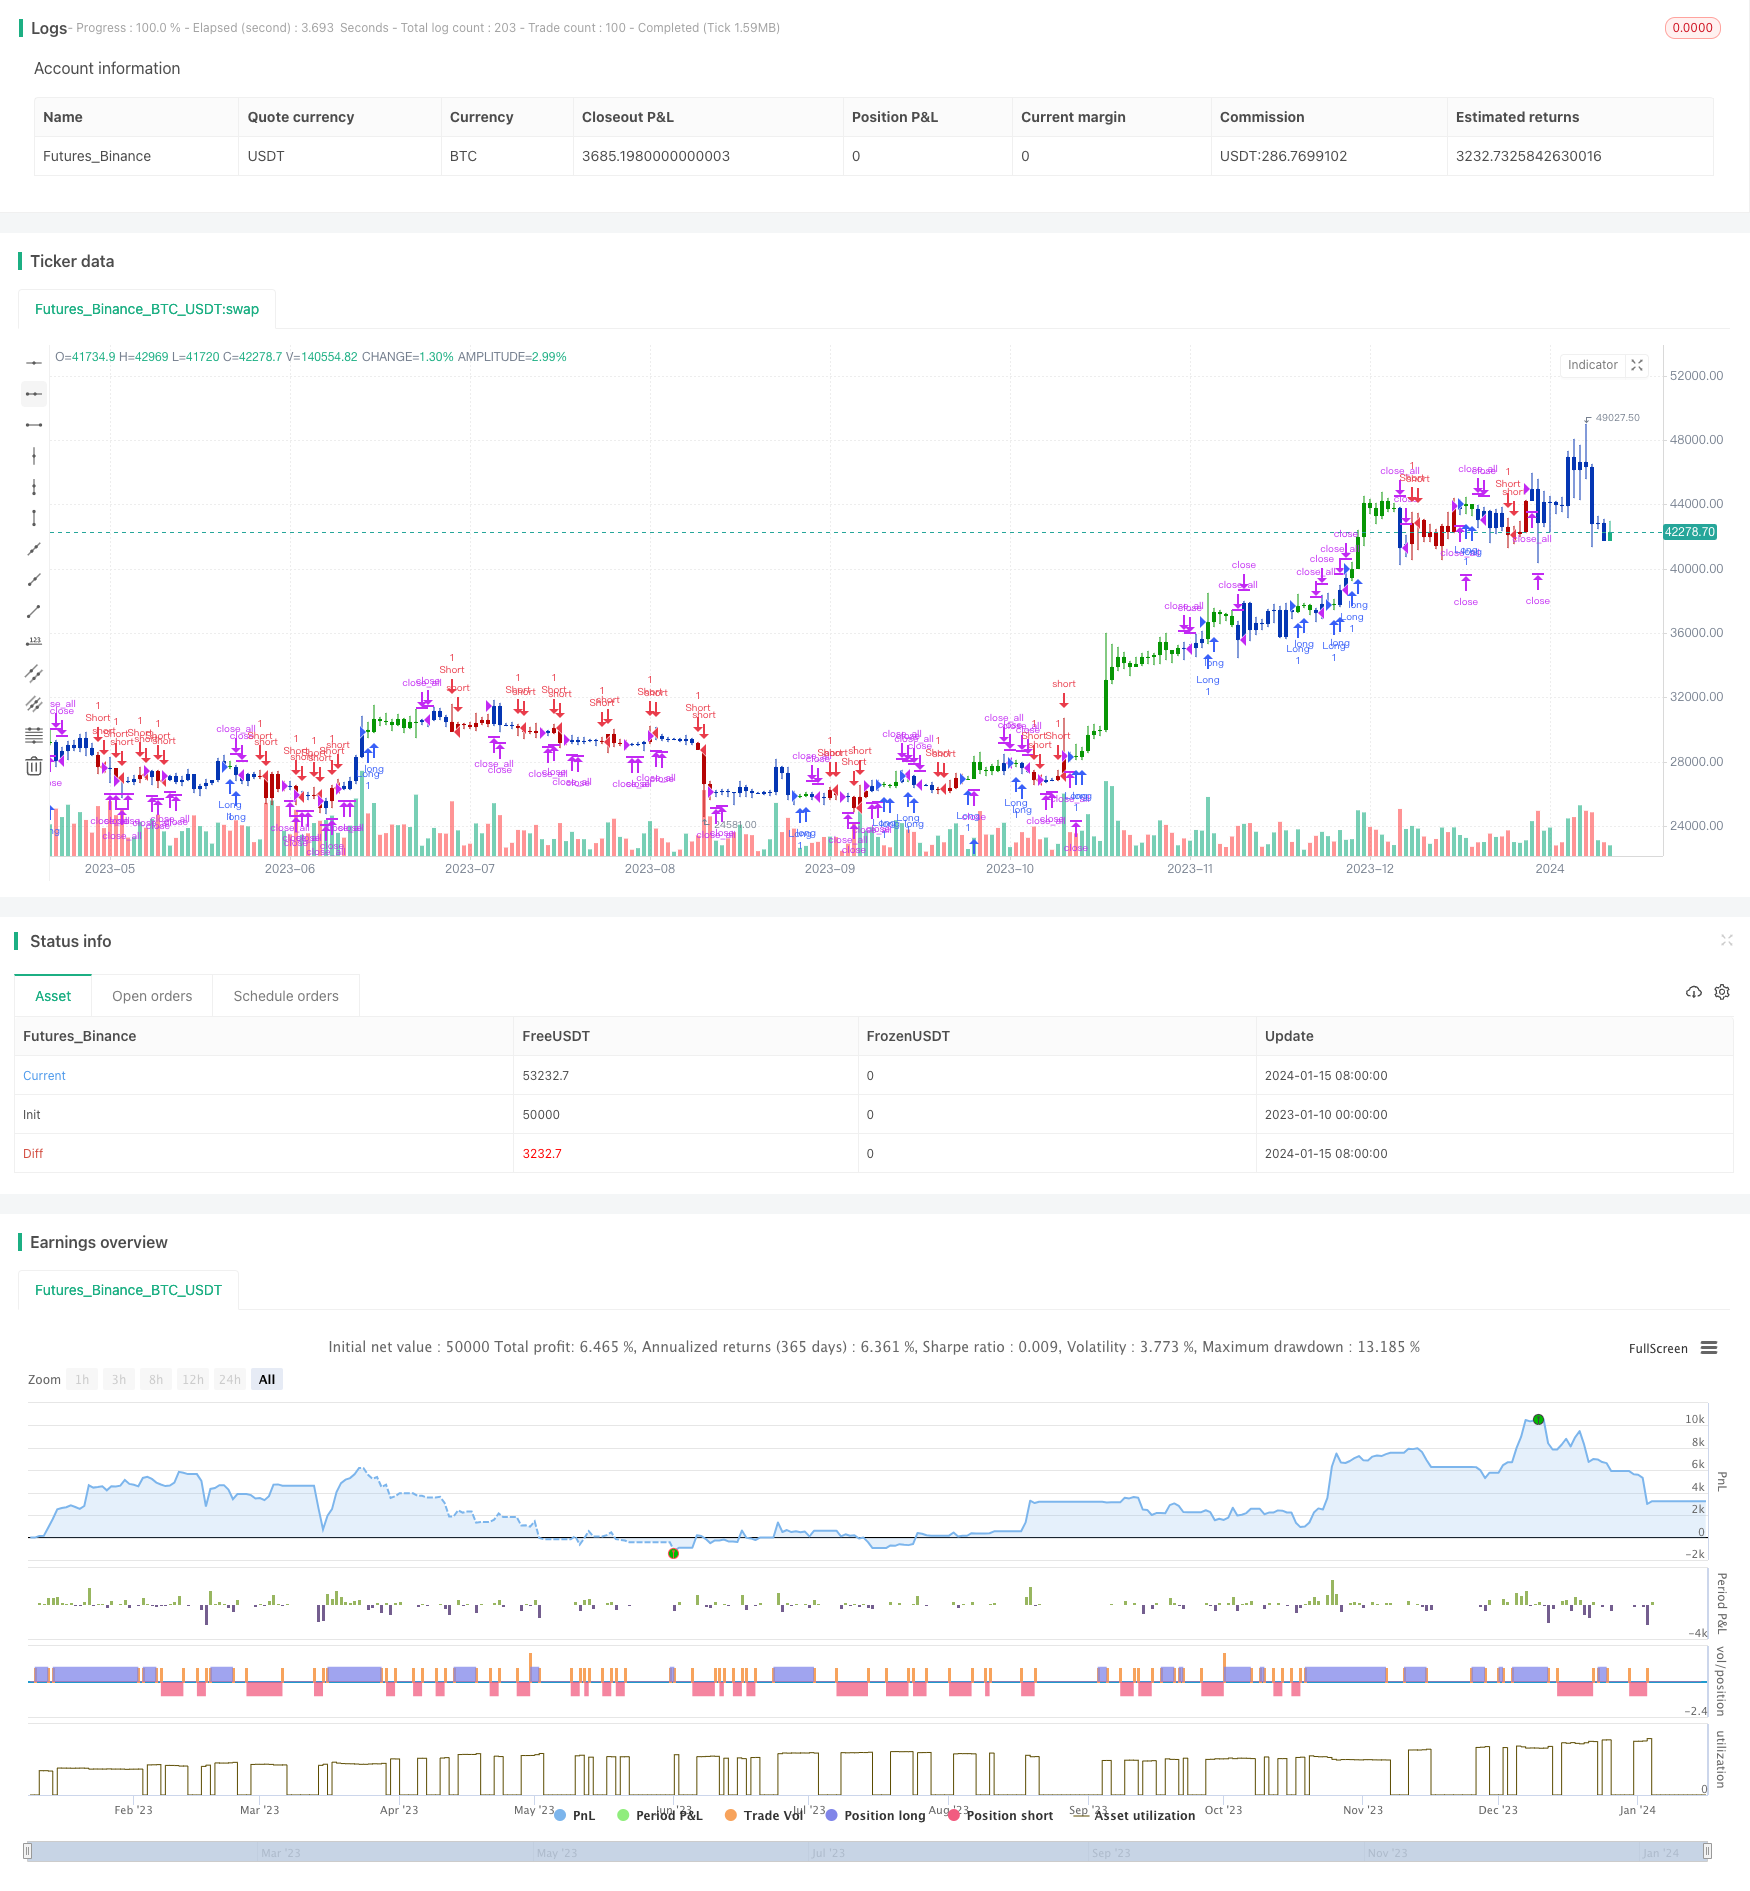Select the vertical segment drawing tool

coord(34,518)
